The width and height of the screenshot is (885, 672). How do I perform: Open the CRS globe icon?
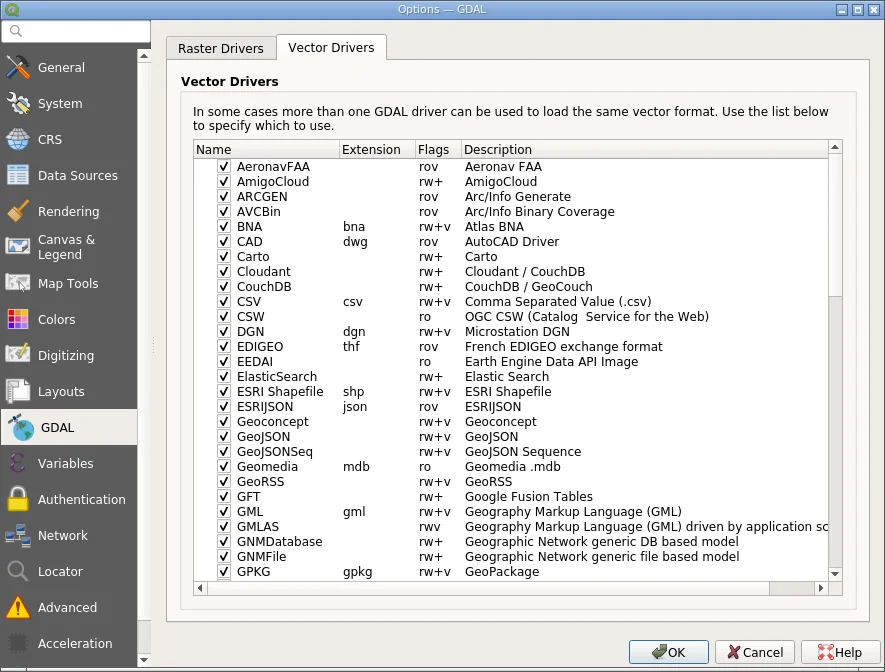point(18,140)
